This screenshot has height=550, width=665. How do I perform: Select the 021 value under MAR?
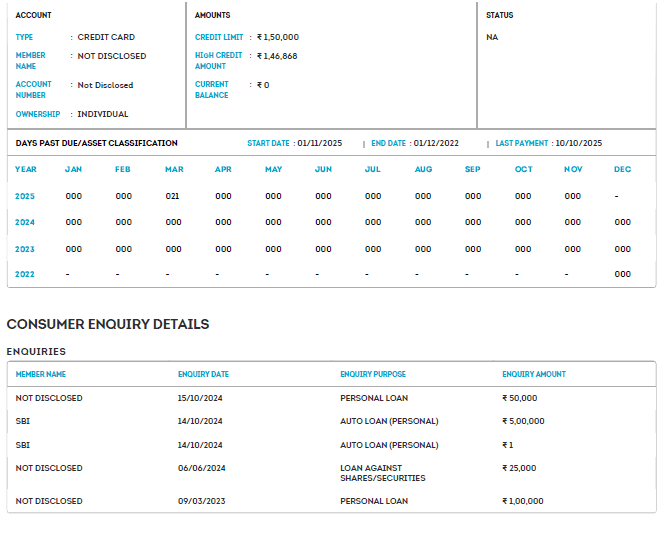tap(173, 196)
